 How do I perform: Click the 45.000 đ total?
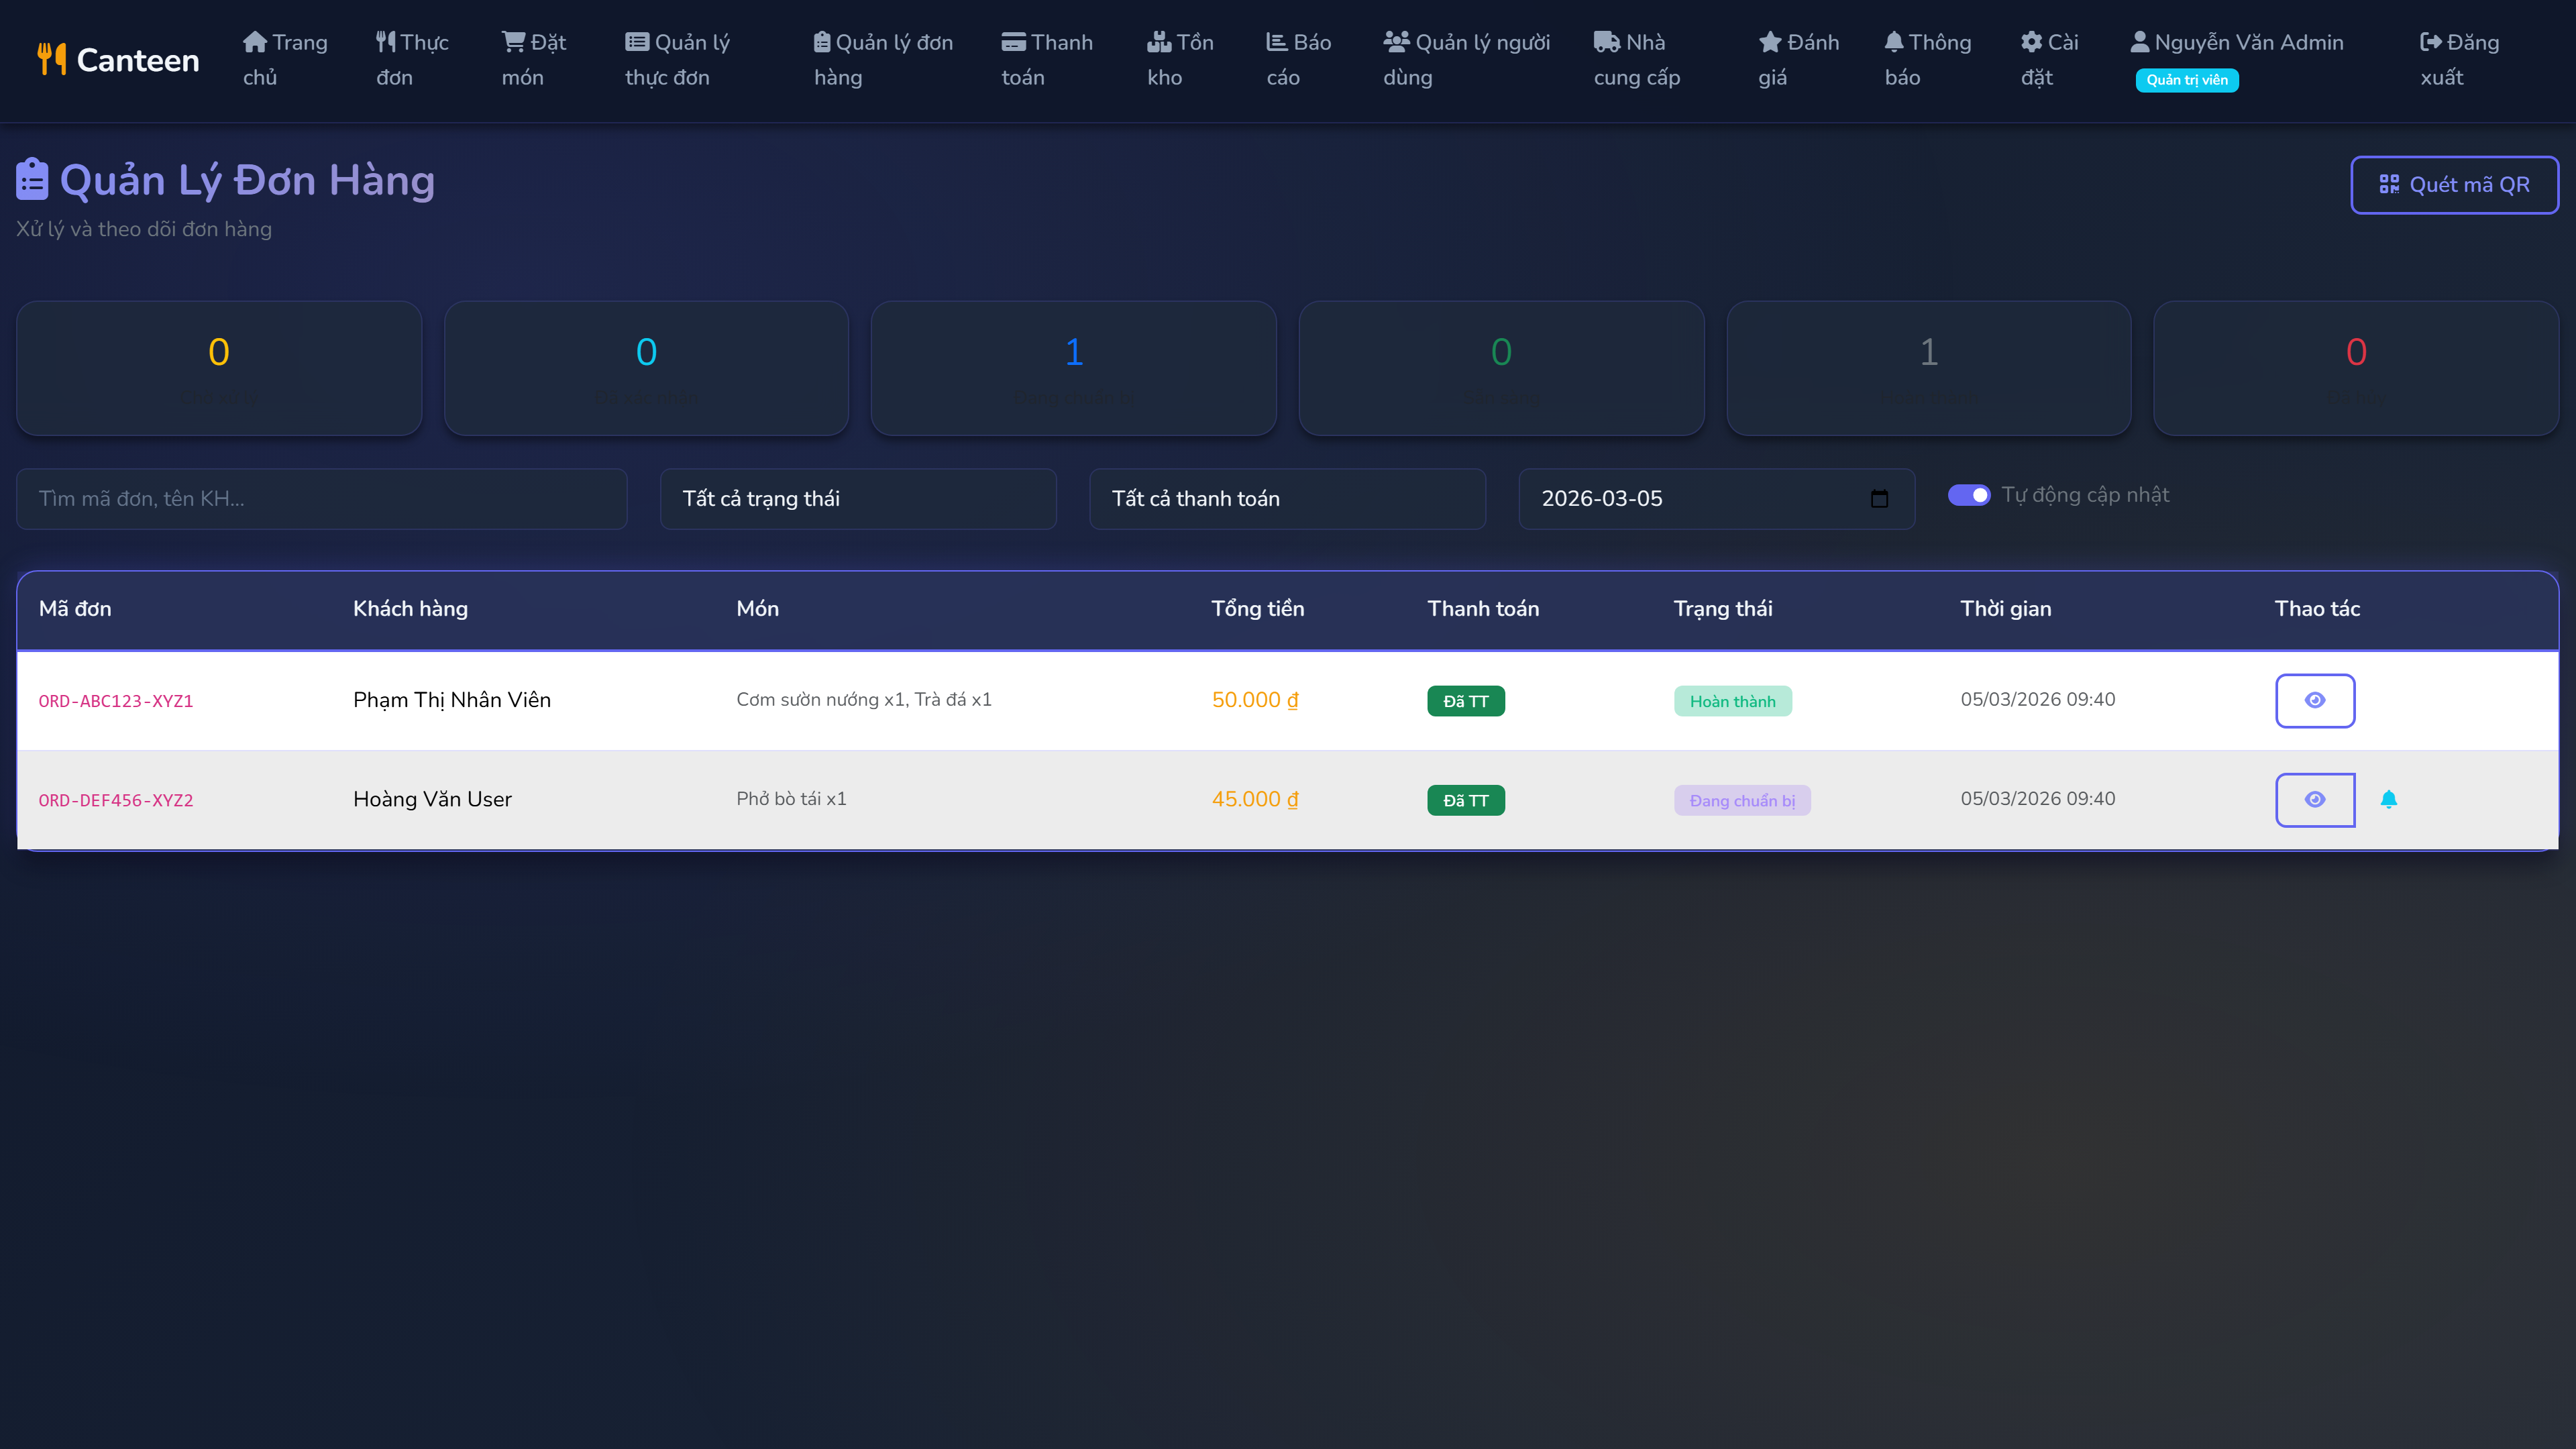pos(1255,799)
